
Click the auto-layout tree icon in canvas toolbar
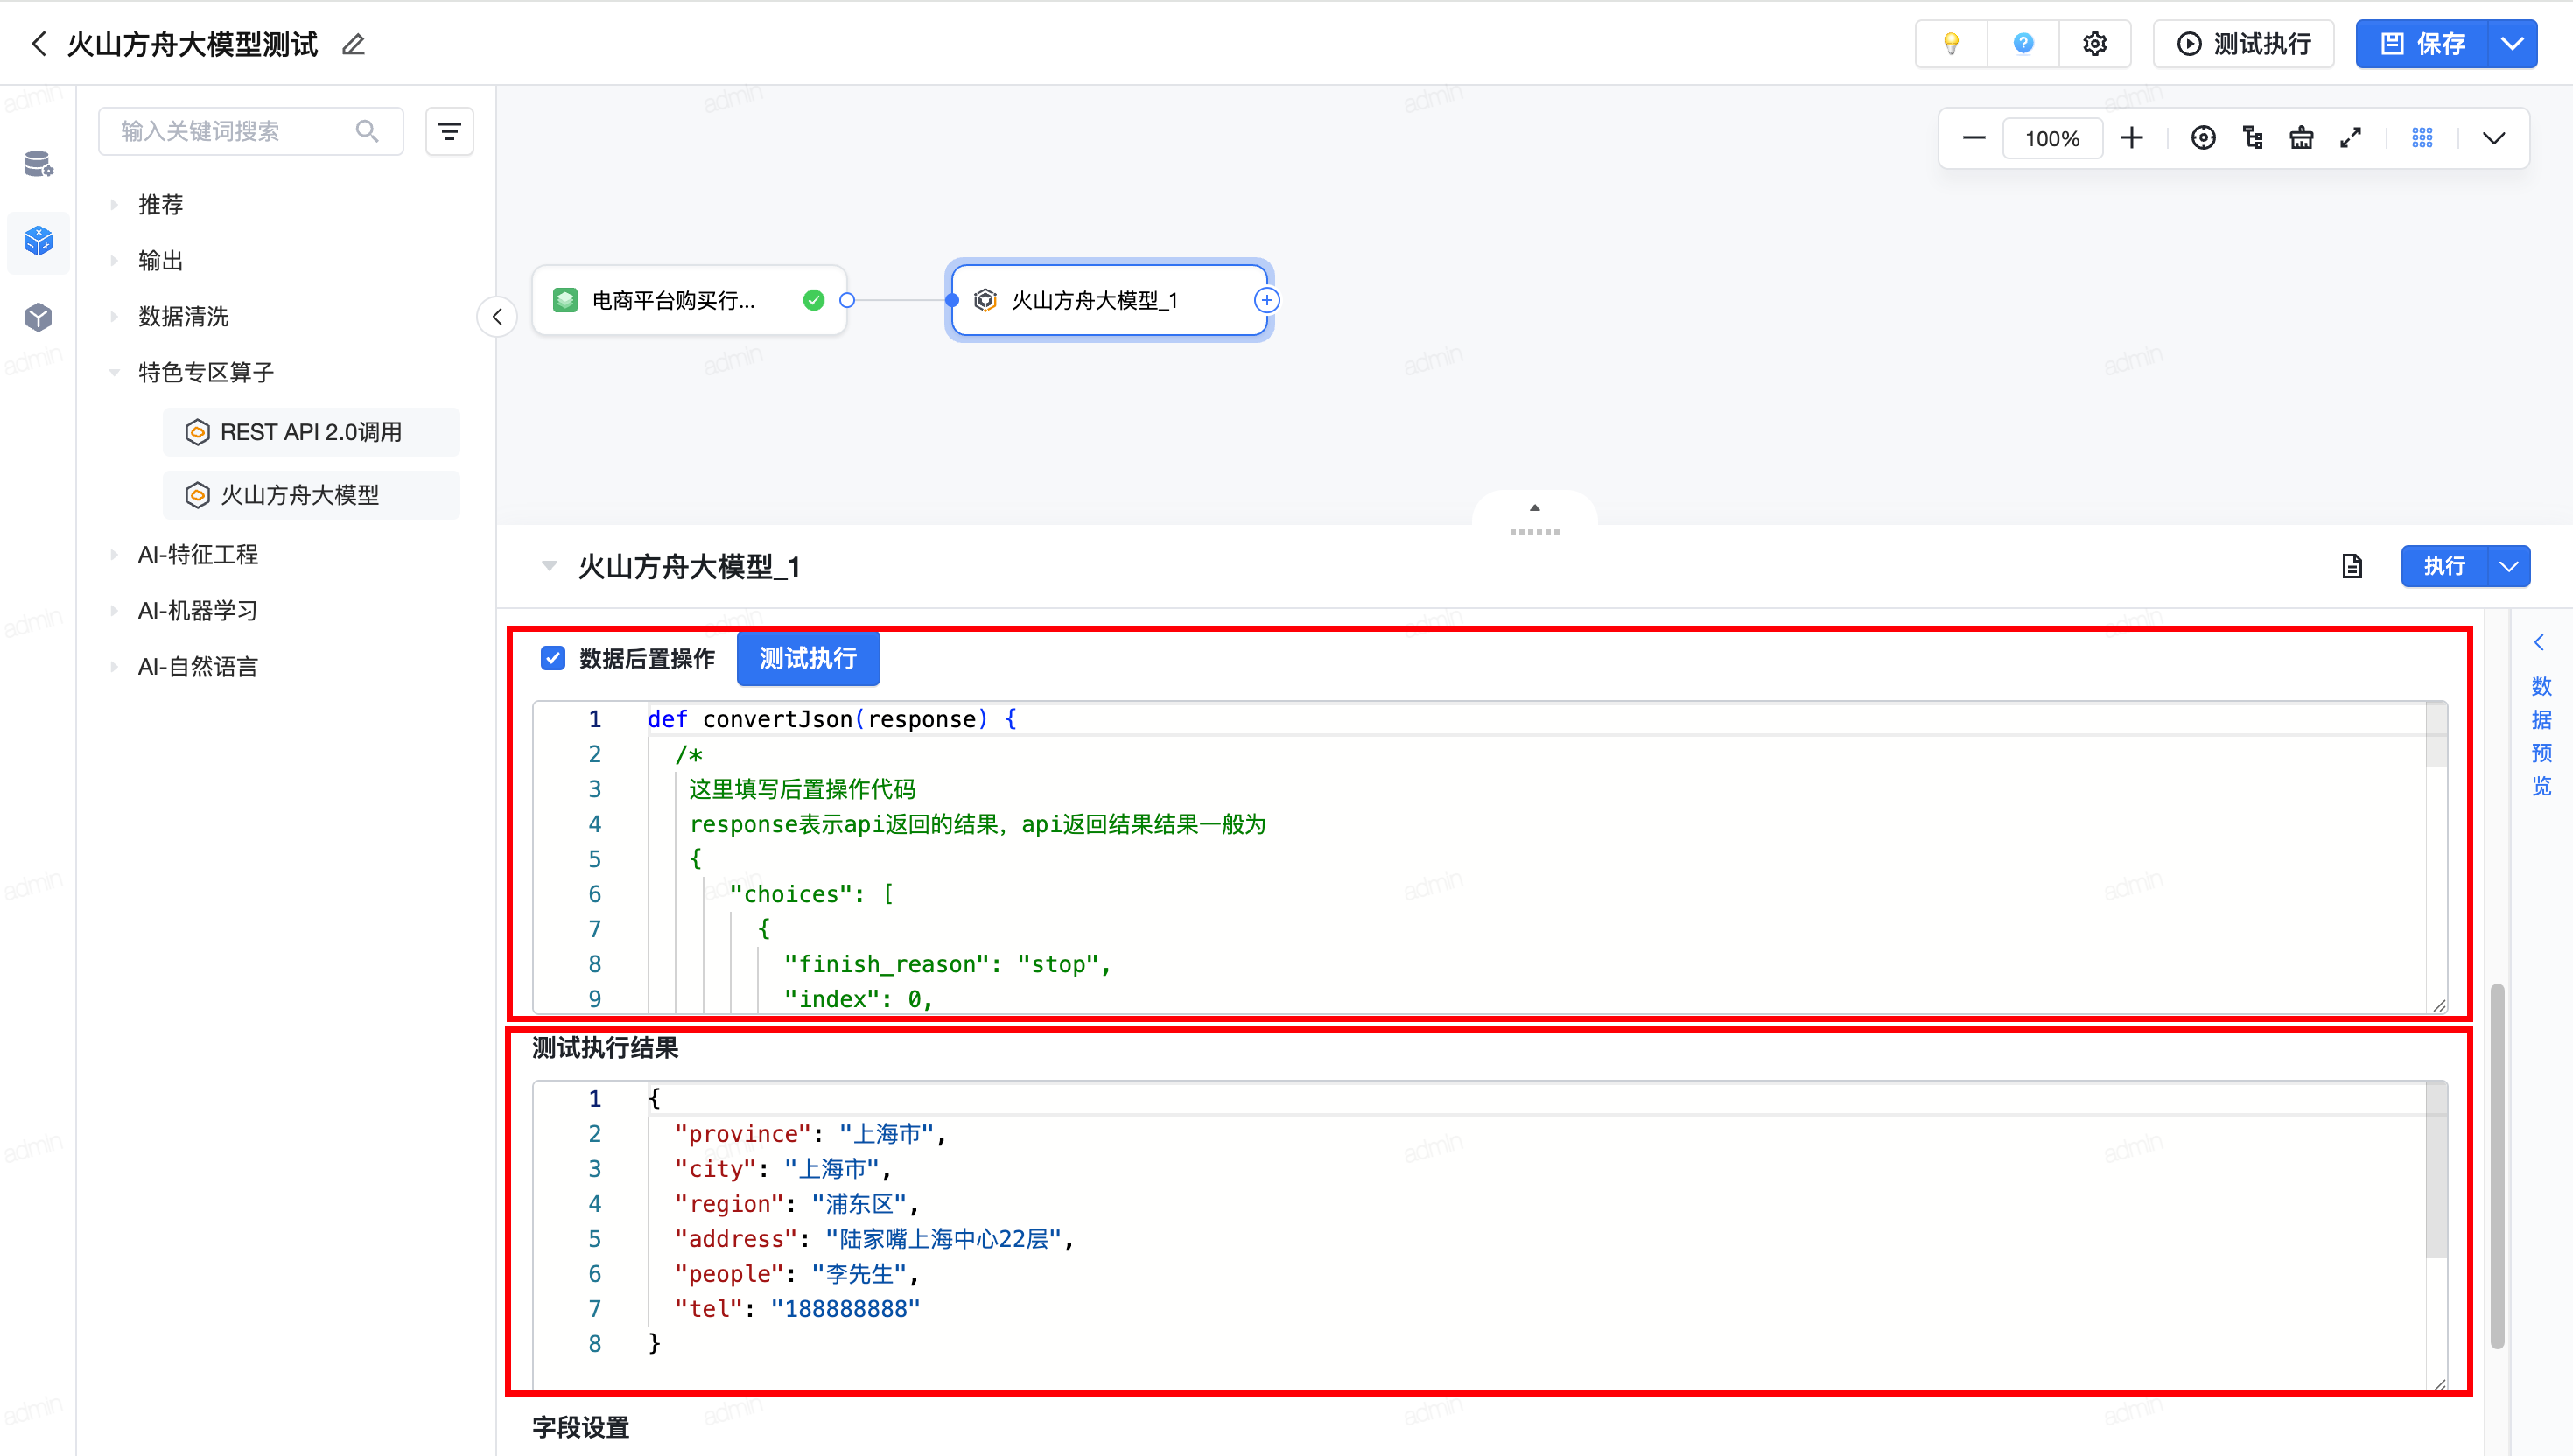pos(2252,138)
